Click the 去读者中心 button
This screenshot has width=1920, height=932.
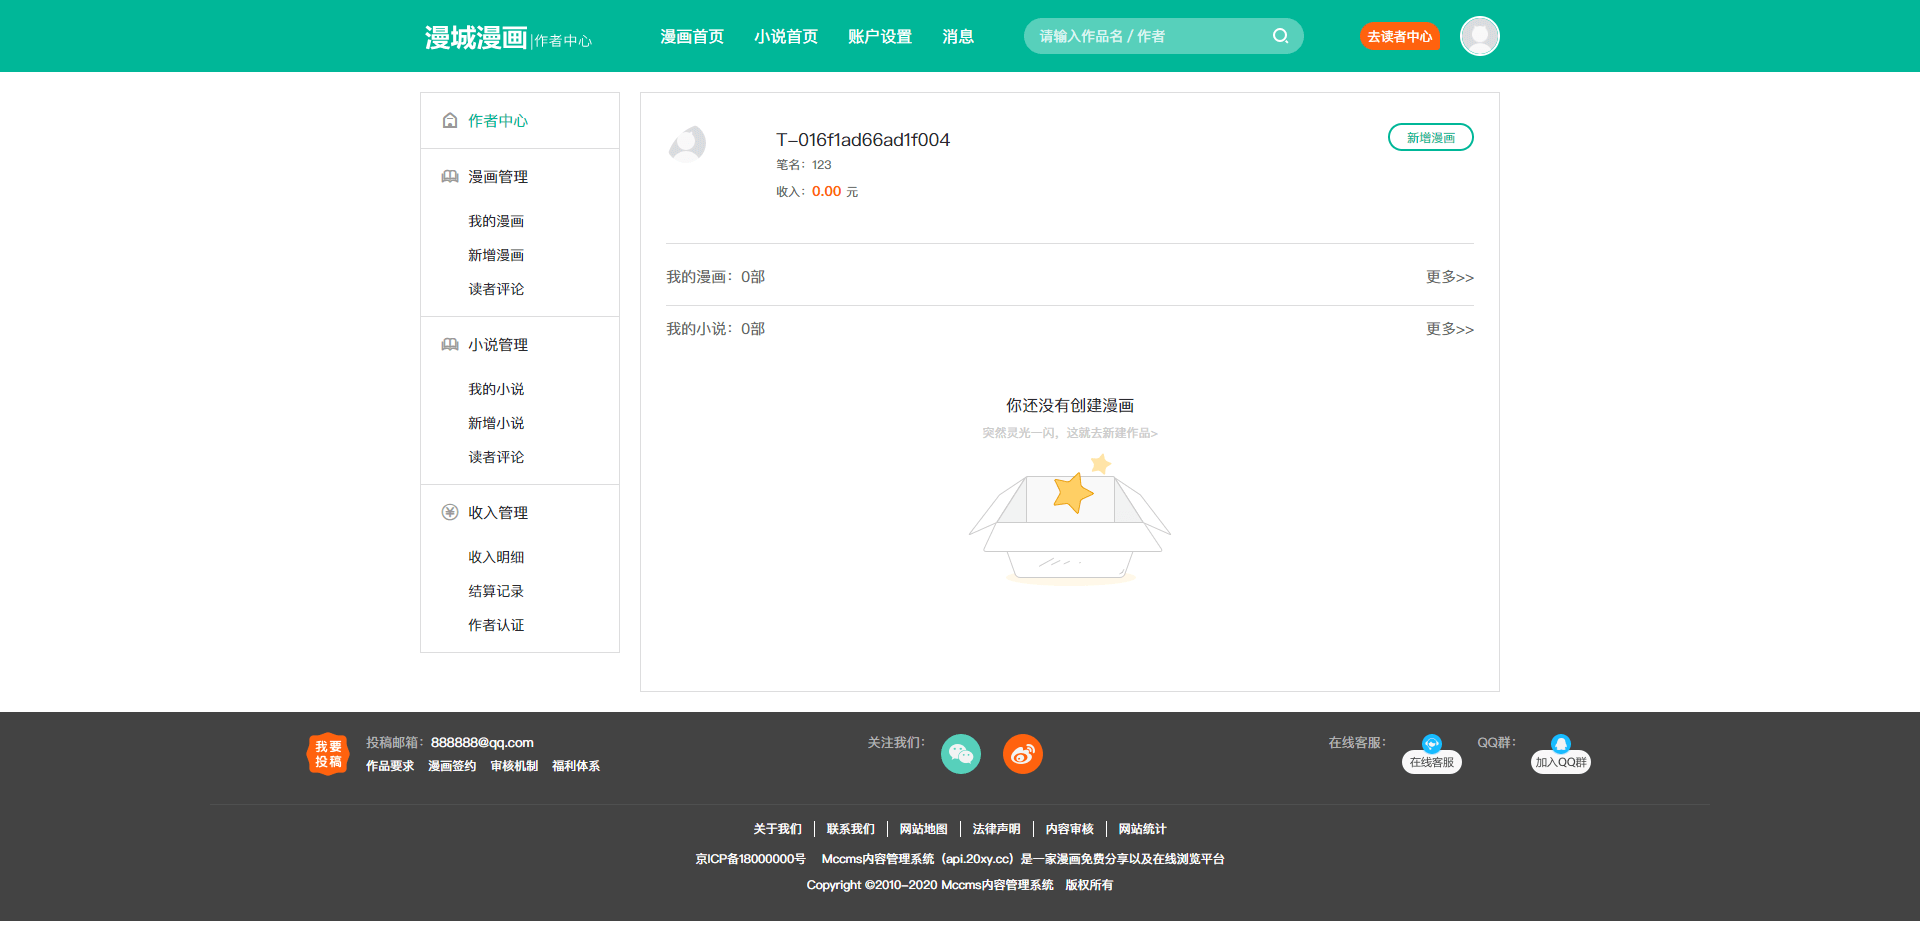(x=1399, y=37)
